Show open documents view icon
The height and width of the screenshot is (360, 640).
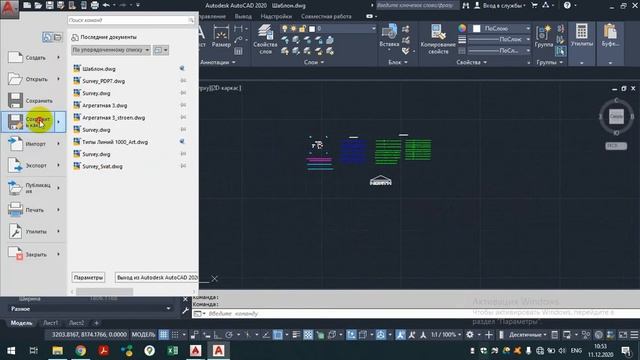pyautogui.click(x=58, y=37)
